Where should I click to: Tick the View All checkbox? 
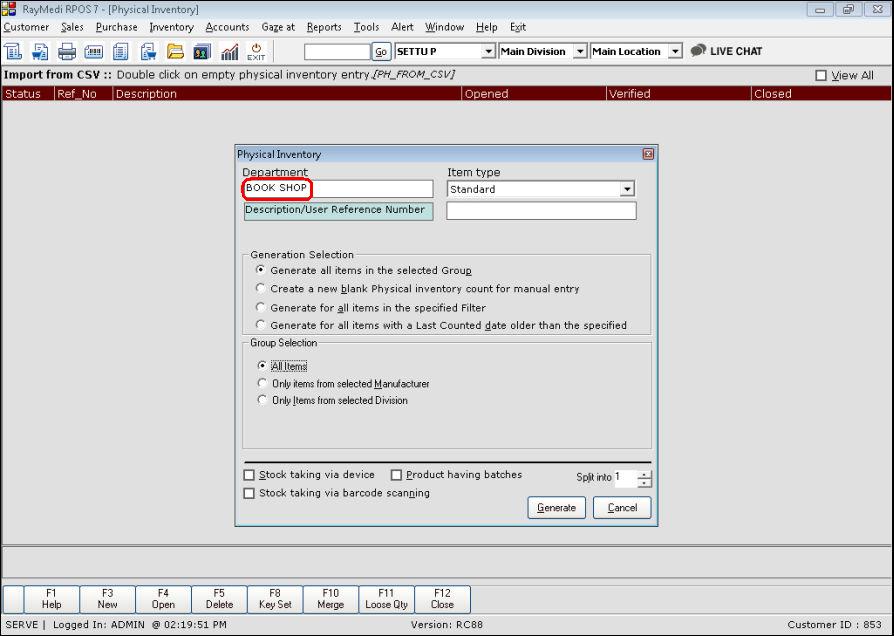coord(821,75)
